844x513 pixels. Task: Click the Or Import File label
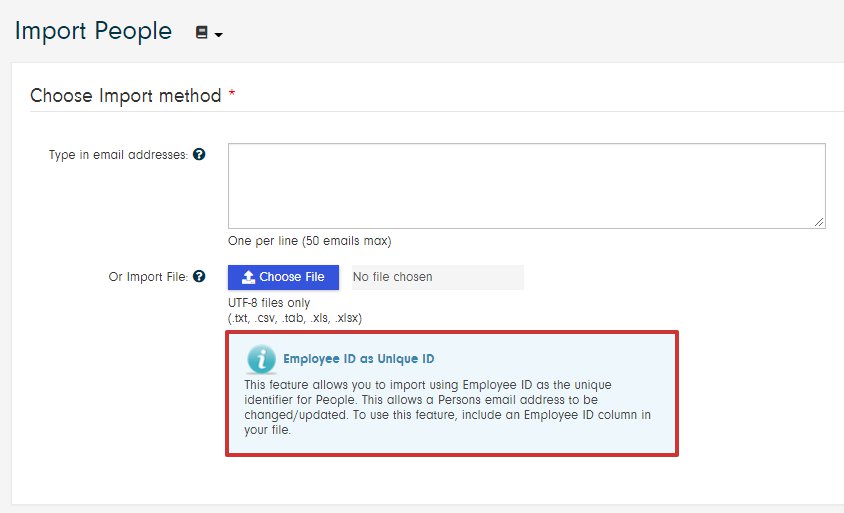click(148, 277)
